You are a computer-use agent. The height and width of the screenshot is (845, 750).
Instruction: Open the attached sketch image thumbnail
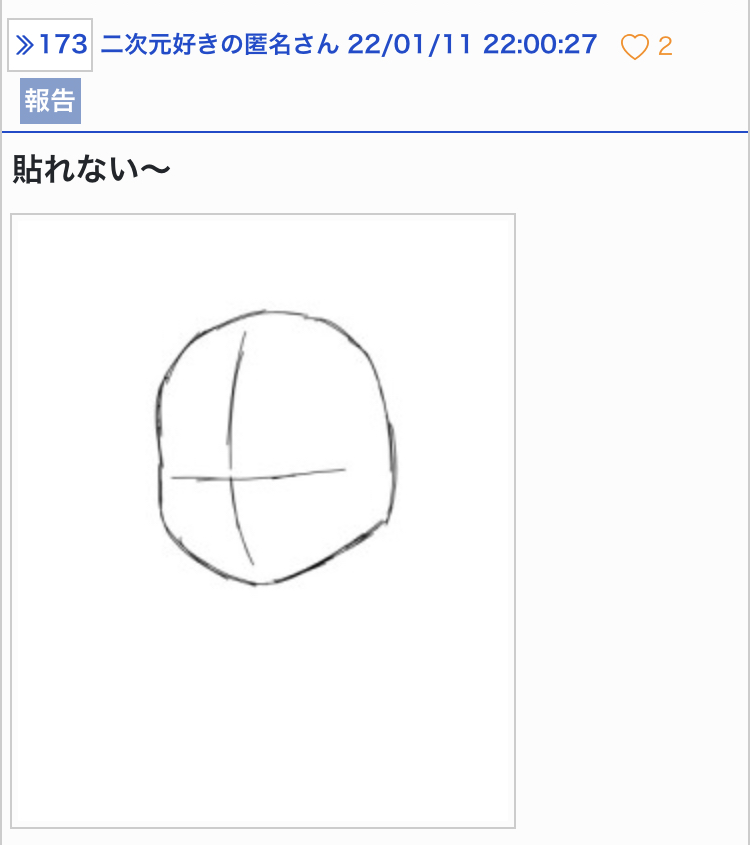(x=263, y=521)
